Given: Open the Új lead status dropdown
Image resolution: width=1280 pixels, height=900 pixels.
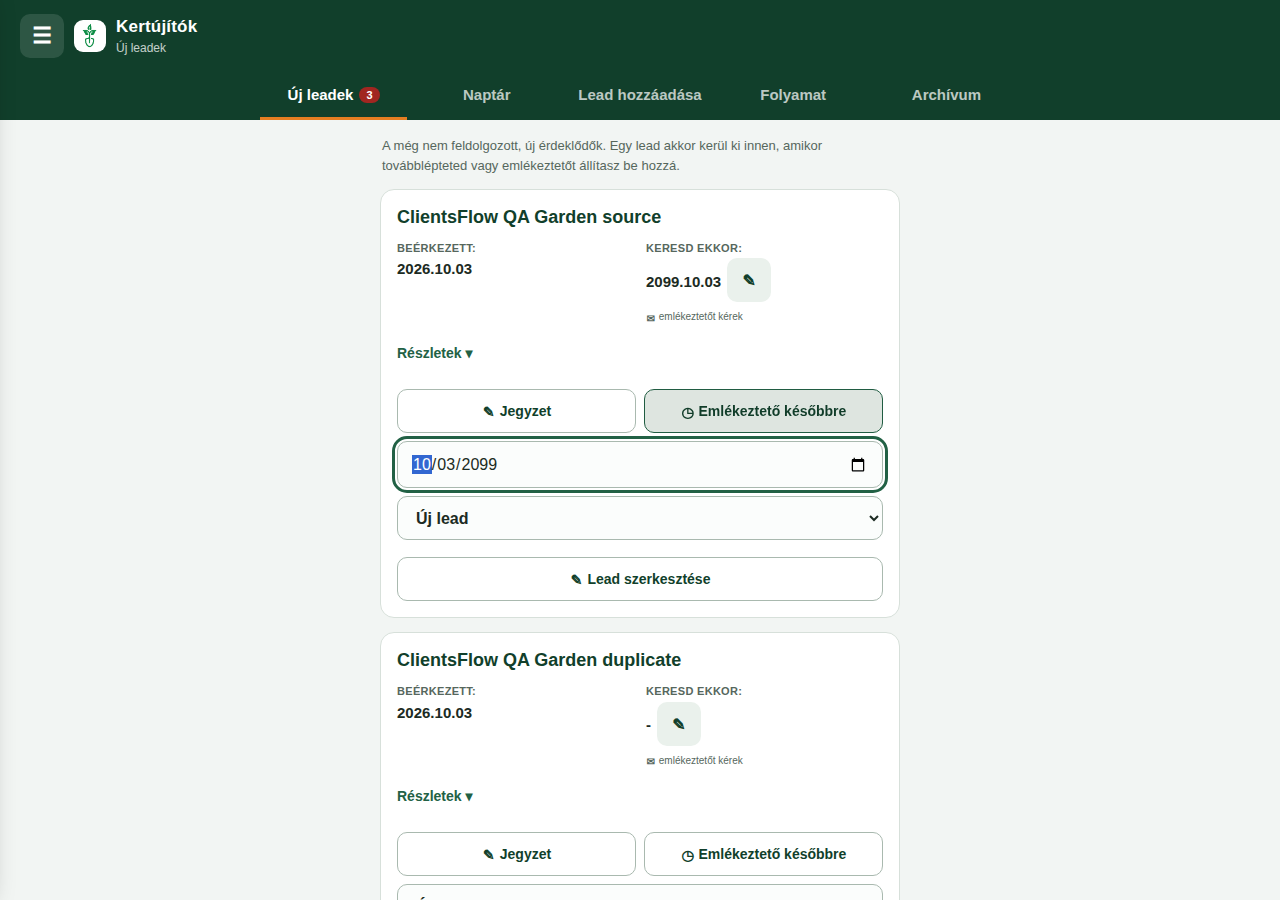Looking at the screenshot, I should point(640,518).
